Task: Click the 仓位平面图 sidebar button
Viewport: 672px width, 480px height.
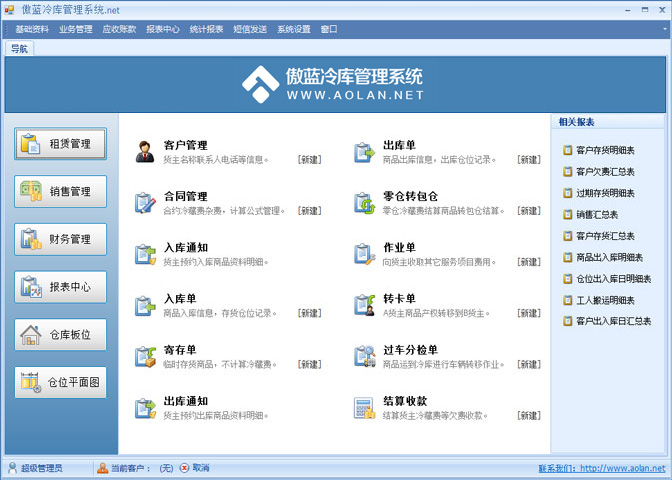Action: (x=61, y=383)
